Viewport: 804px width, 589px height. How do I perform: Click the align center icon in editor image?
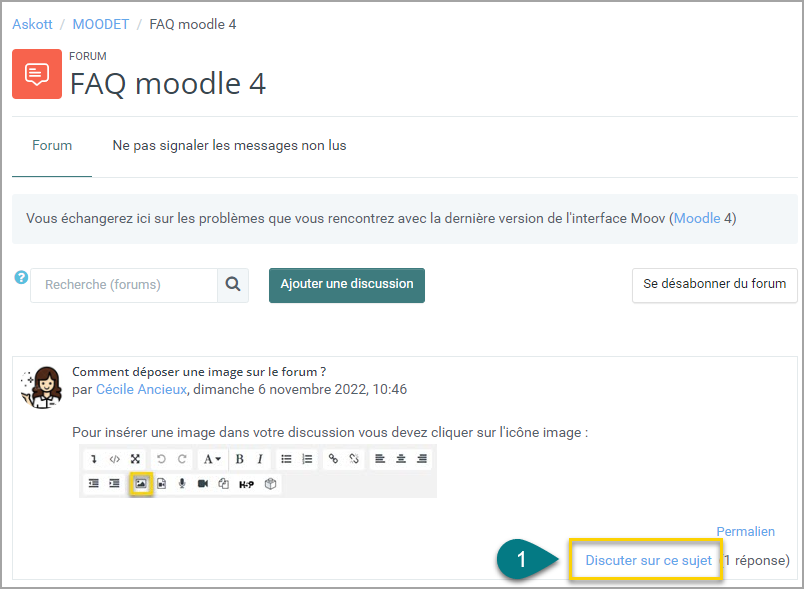[x=401, y=459]
